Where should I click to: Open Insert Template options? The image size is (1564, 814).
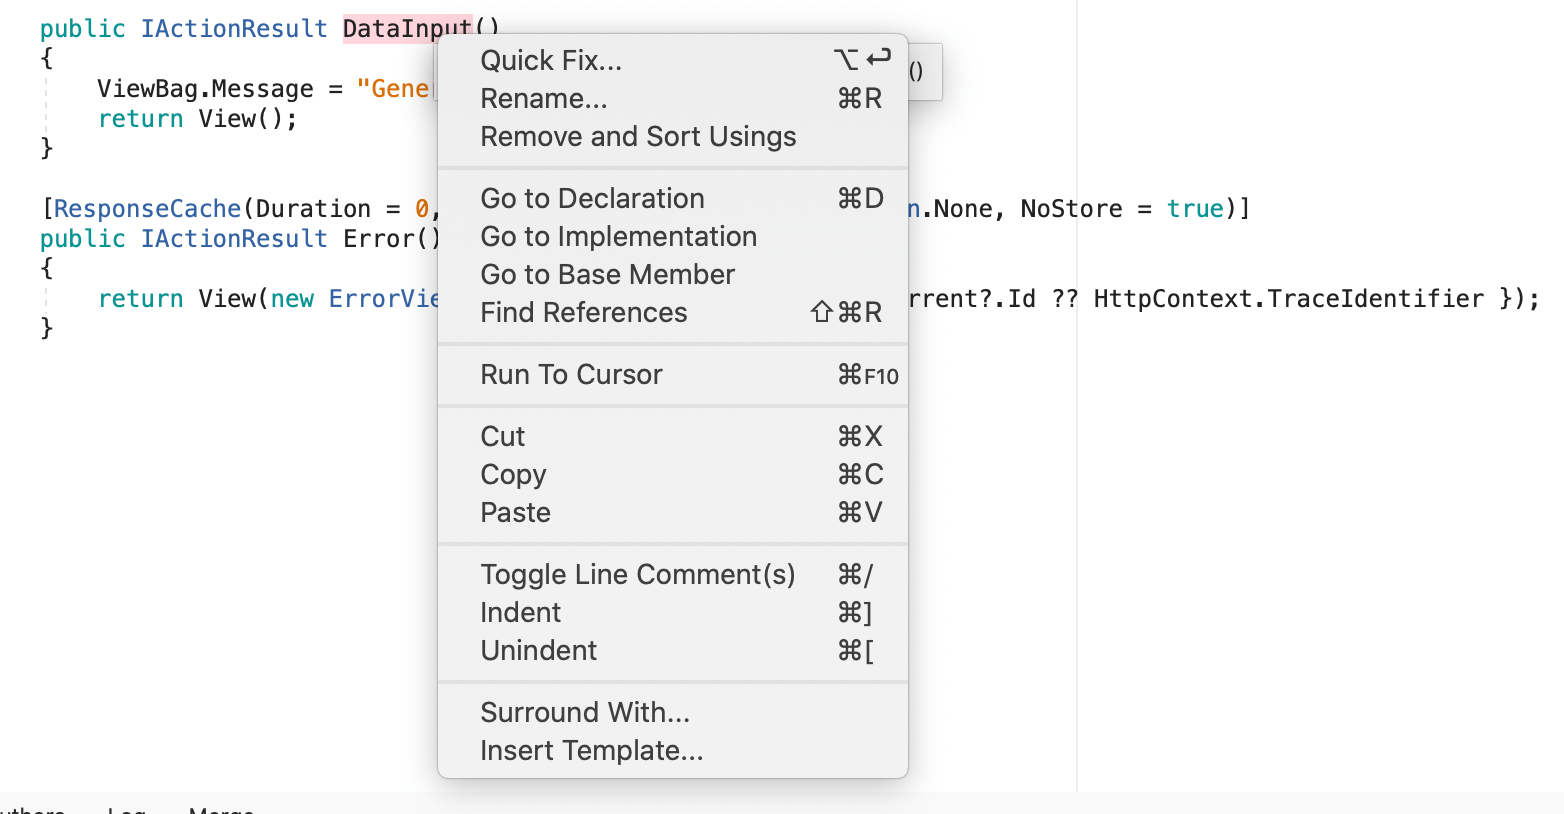click(x=592, y=750)
